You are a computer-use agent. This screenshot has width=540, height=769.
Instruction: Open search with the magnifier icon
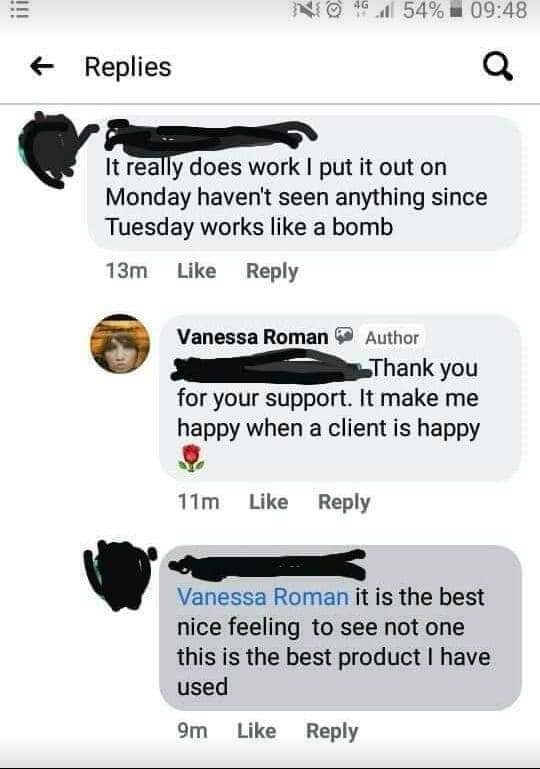(498, 67)
